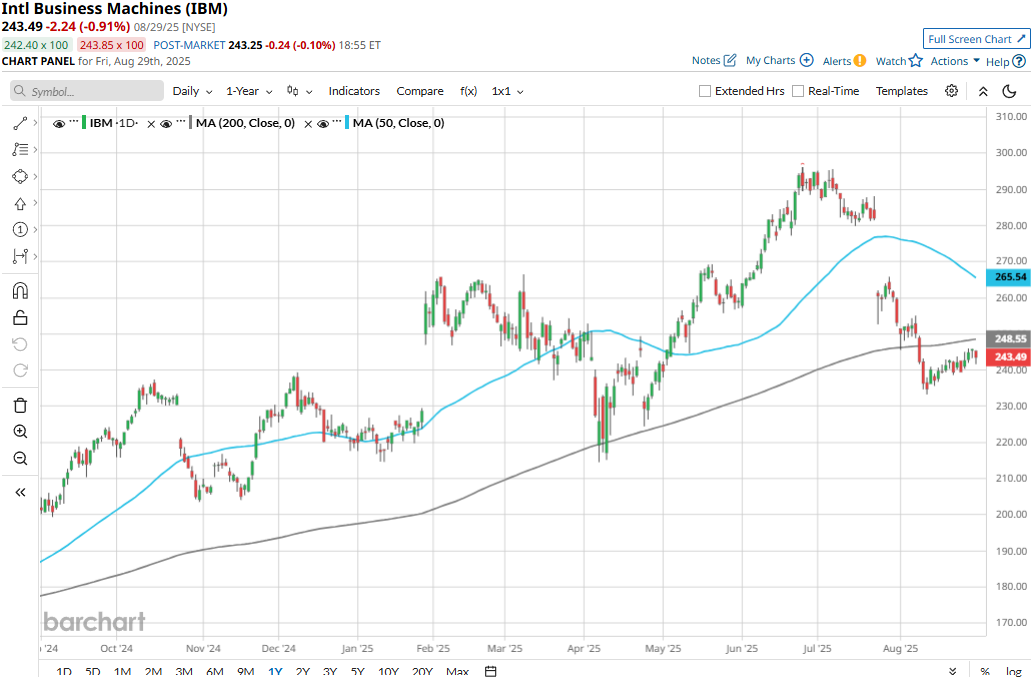
Task: Select the up arrow marker tool
Action: (x=20, y=203)
